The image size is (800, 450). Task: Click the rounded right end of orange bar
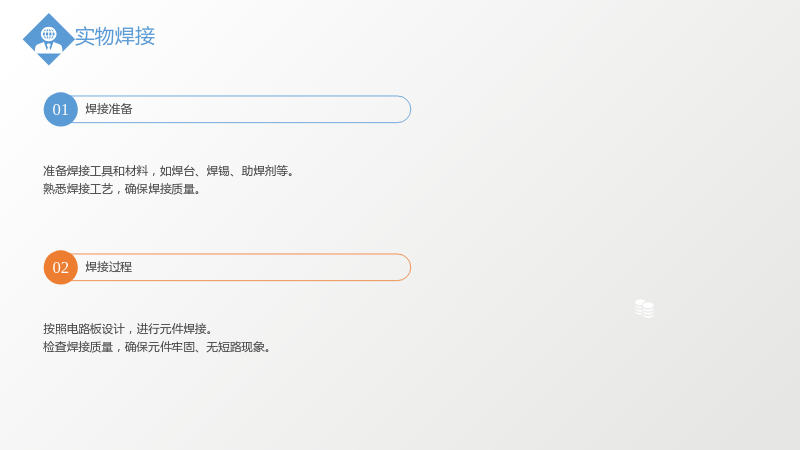404,267
